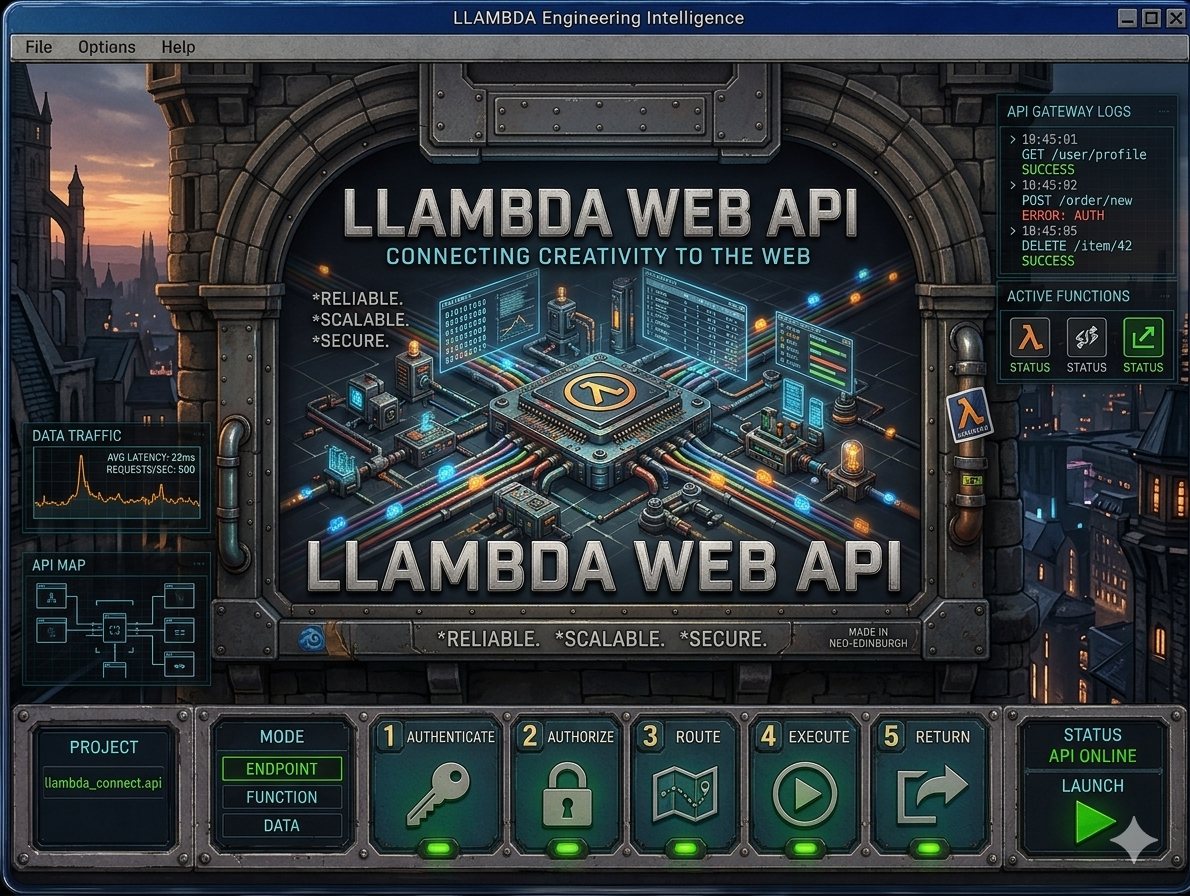Expand the 10:45:05 DELETE log entry
Viewport: 1190px width, 896px height.
pos(1012,230)
